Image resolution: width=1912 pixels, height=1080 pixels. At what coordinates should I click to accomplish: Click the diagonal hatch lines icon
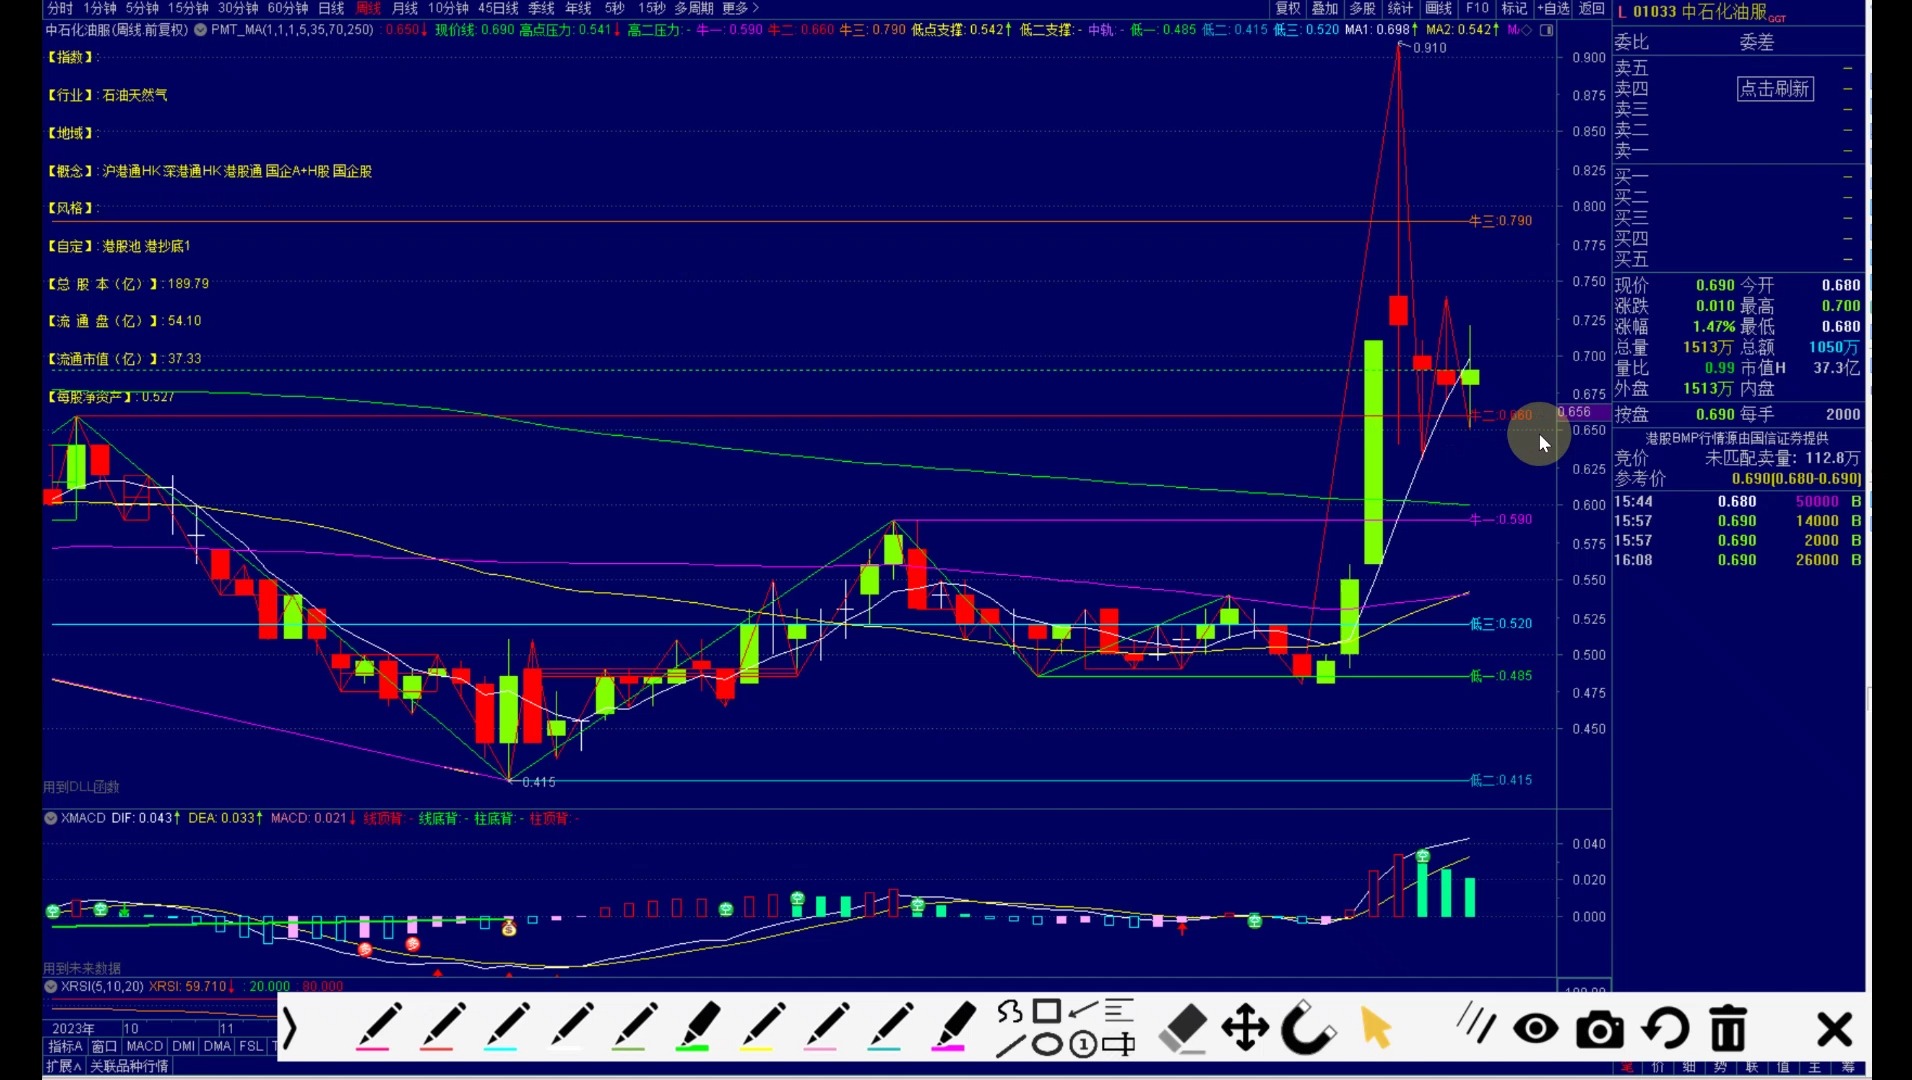click(x=1475, y=1024)
